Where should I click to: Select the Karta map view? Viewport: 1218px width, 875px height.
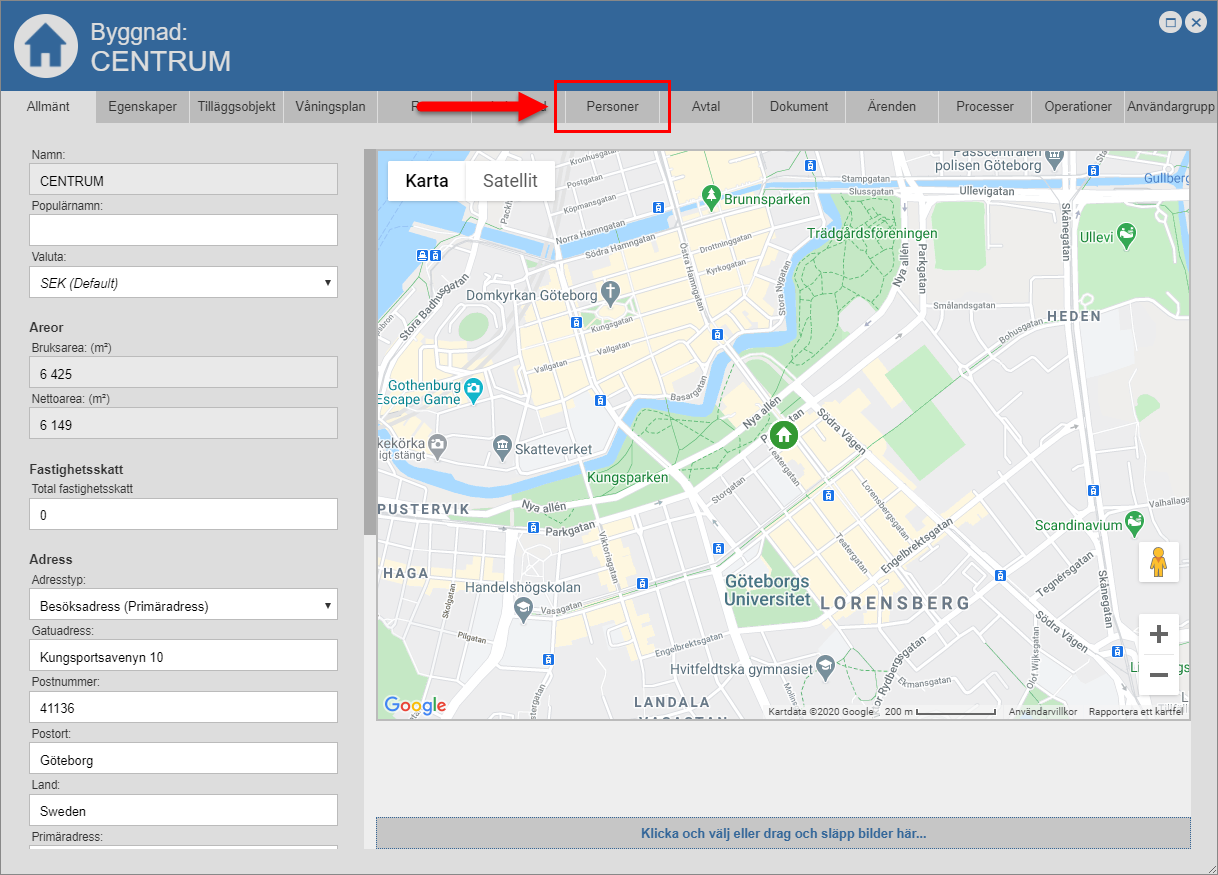(x=426, y=181)
